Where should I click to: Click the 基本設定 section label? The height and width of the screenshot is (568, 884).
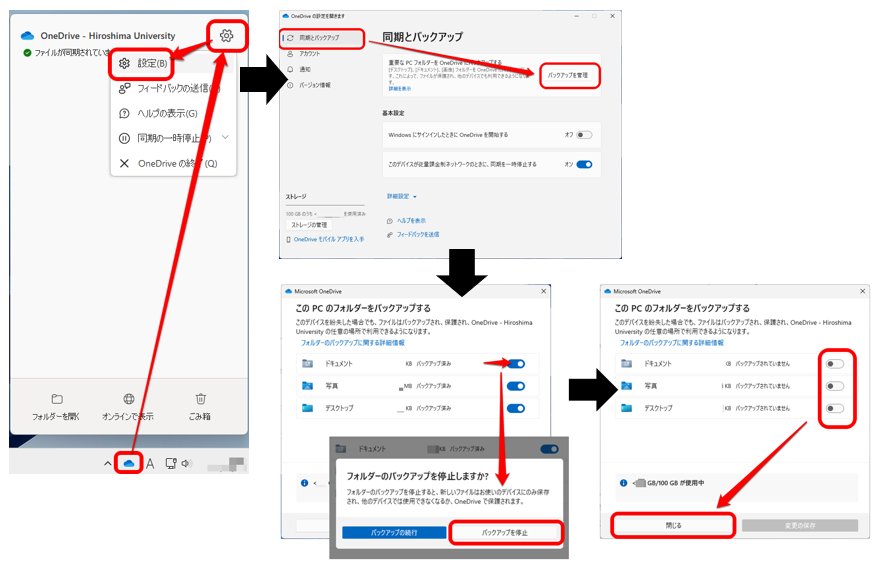[393, 113]
